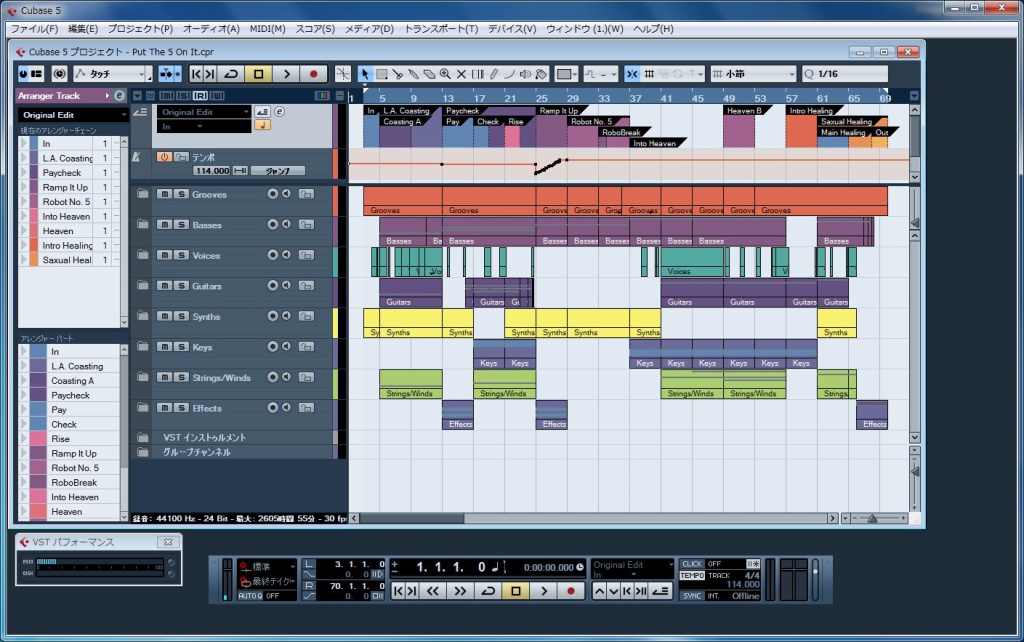Image resolution: width=1024 pixels, height=642 pixels.
Task: Click the toolbar Play button
Action: 286,74
